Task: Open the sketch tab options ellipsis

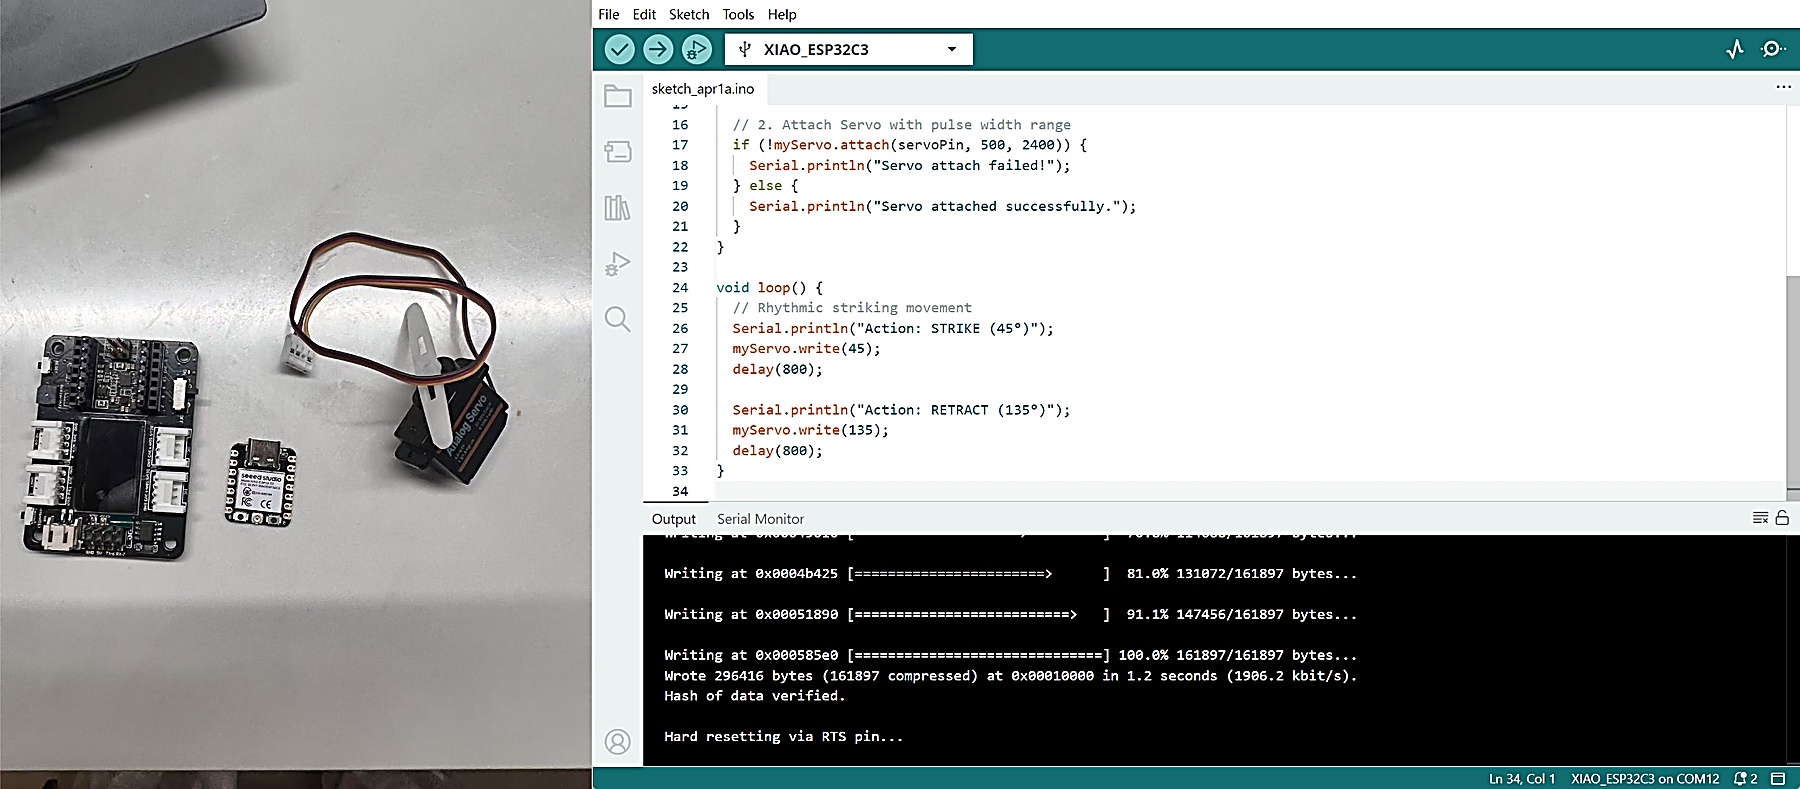Action: point(1783,87)
